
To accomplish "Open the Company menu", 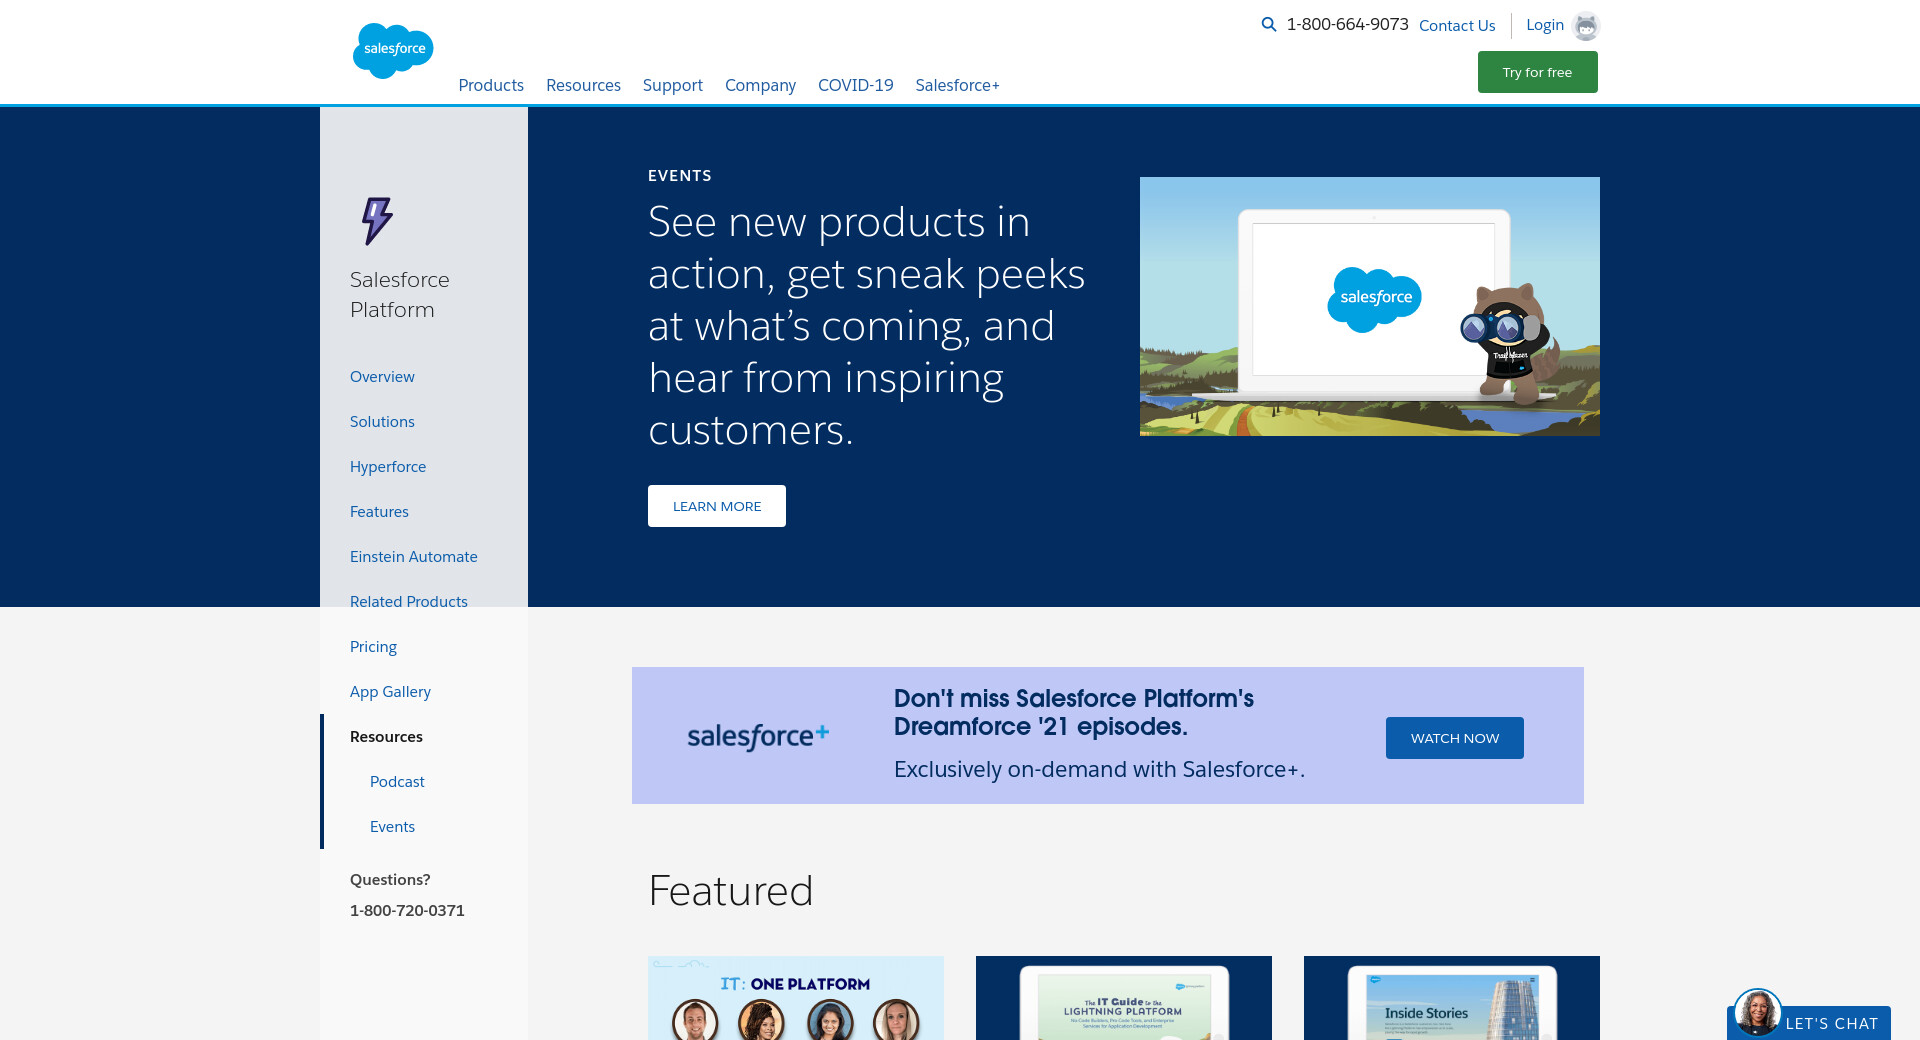I will click(760, 85).
